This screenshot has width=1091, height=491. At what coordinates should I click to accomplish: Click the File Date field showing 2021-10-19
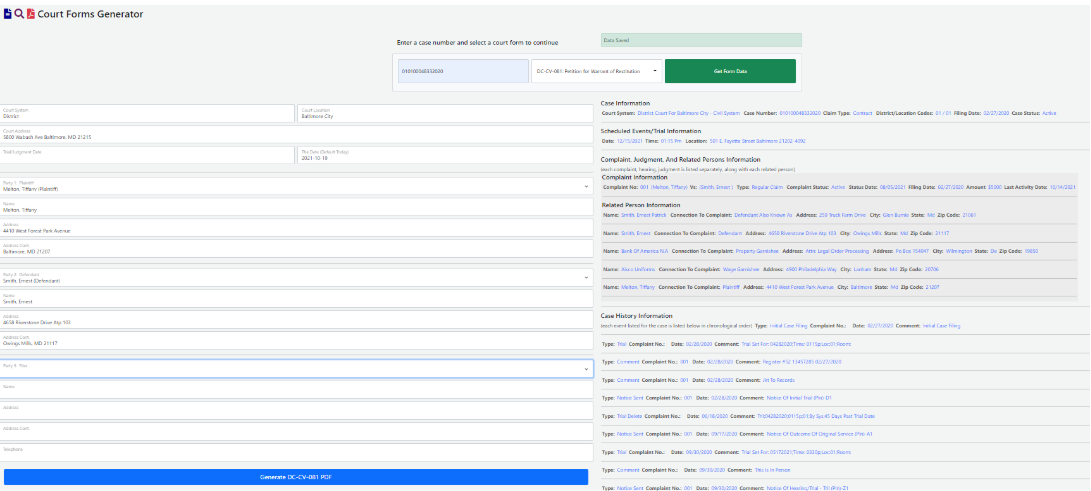(x=444, y=155)
